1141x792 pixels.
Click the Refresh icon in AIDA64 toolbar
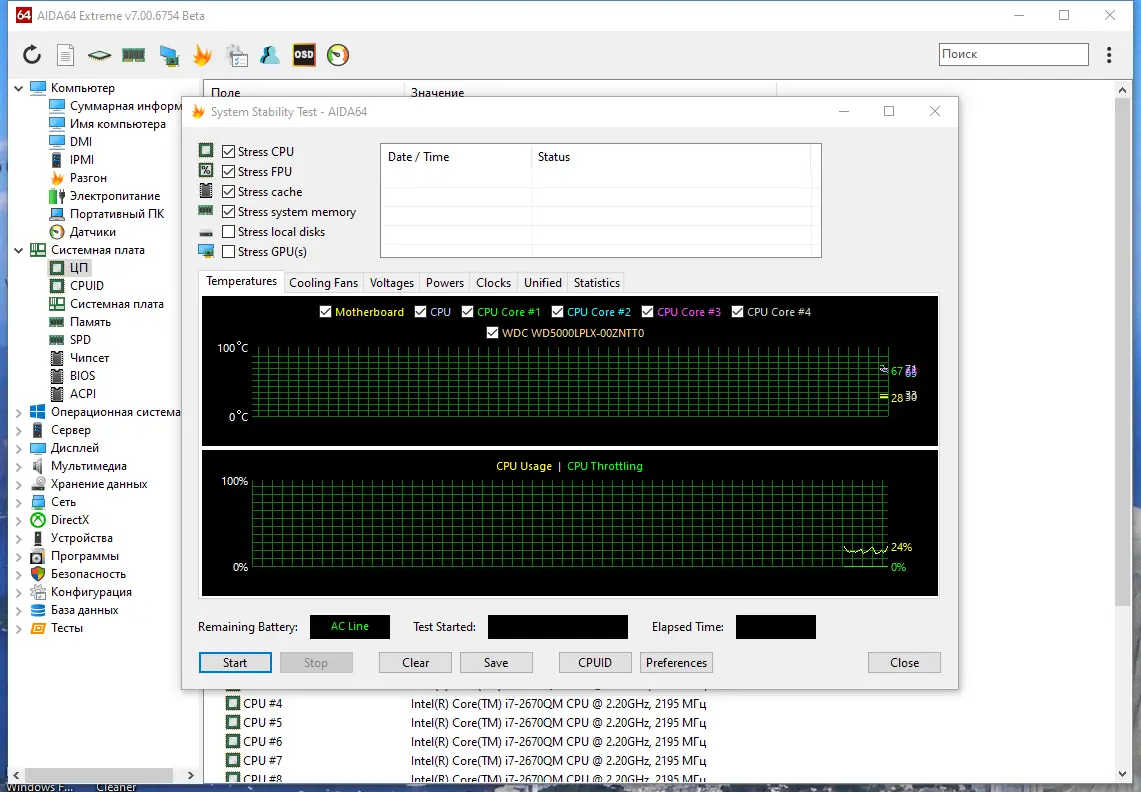point(31,55)
